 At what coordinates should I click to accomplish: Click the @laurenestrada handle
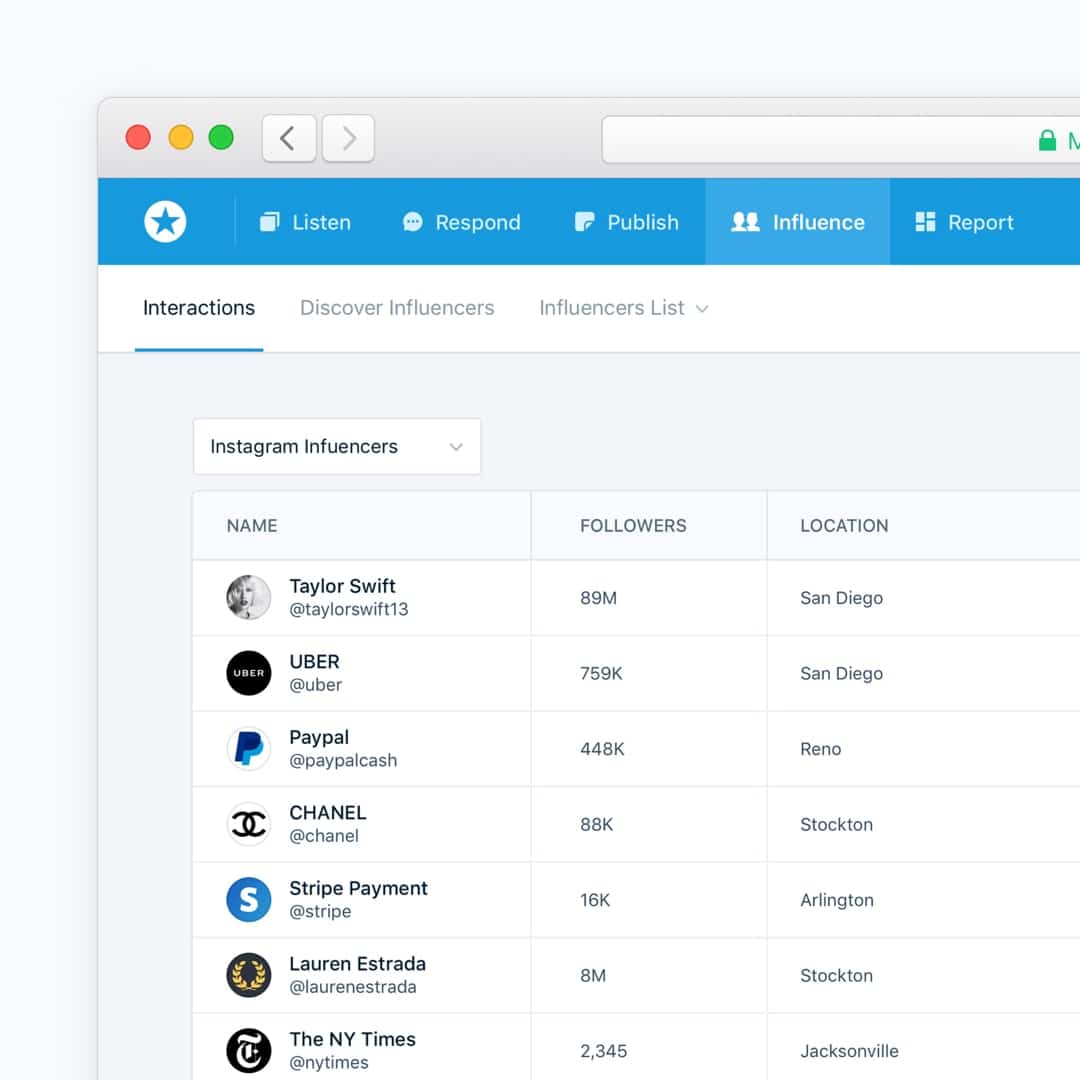point(353,987)
